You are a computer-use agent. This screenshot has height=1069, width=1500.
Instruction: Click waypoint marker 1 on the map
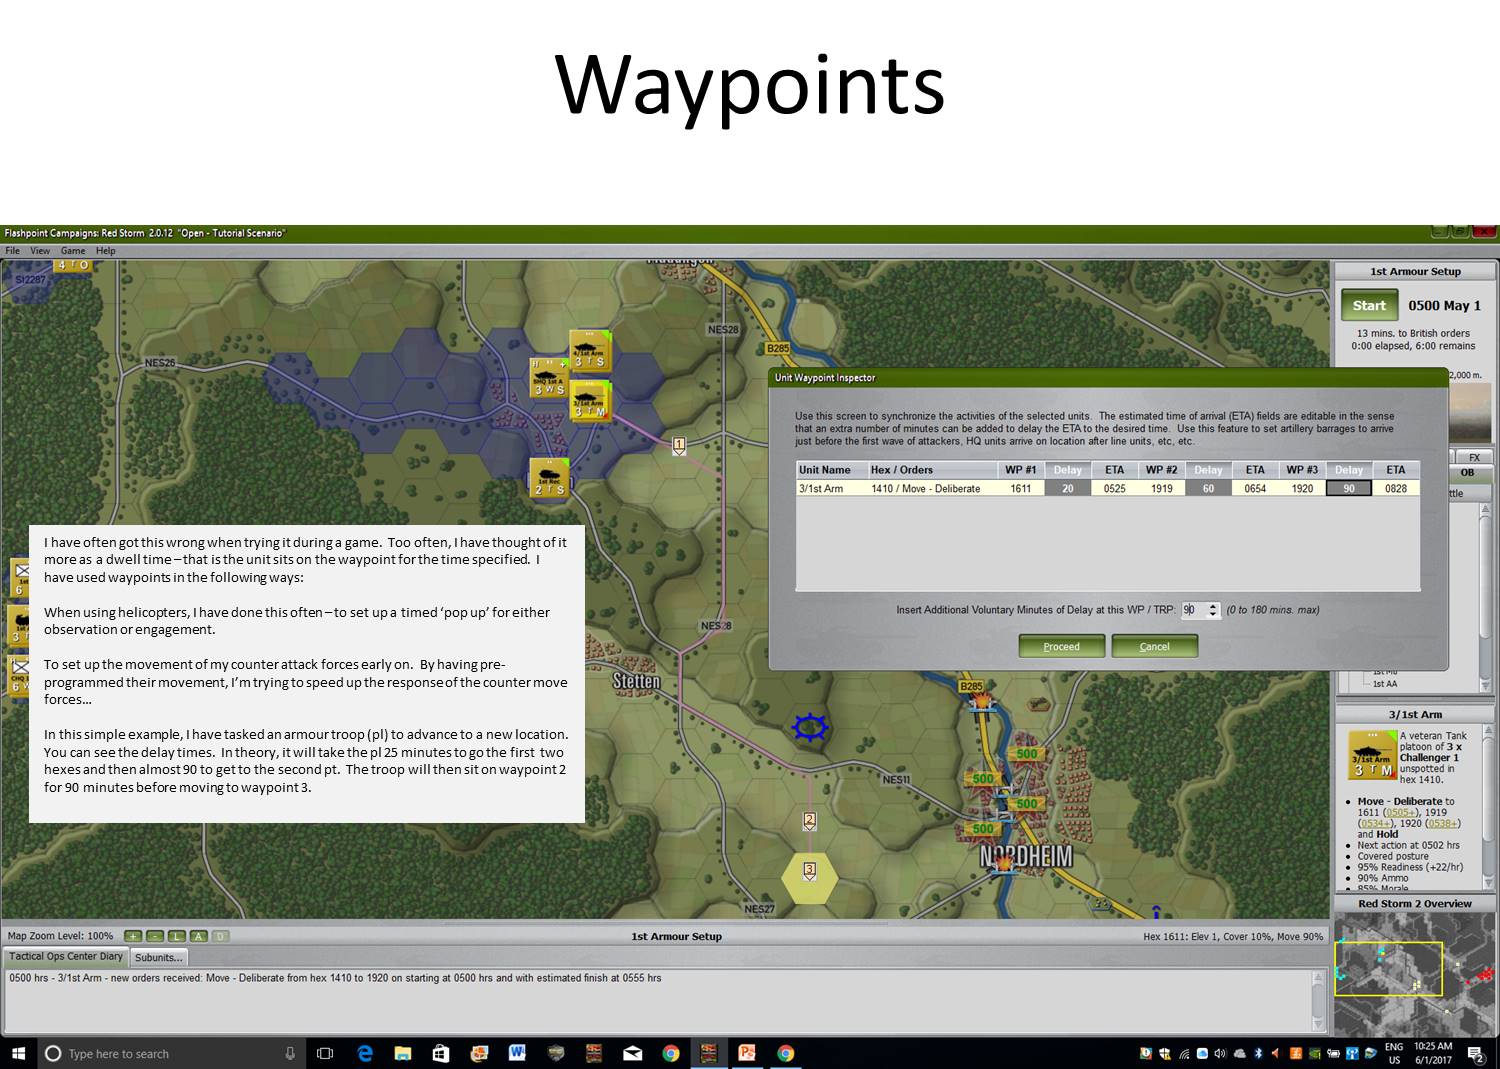pyautogui.click(x=680, y=445)
